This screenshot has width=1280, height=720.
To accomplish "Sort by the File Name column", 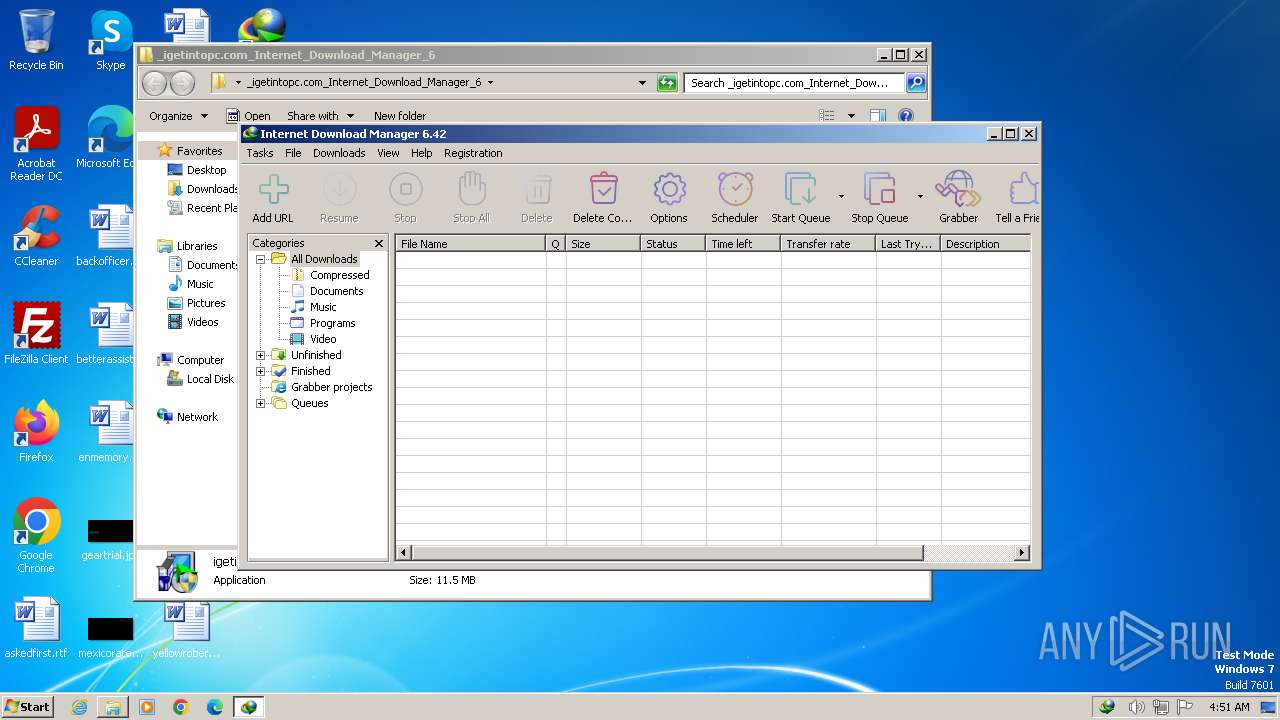I will (470, 244).
